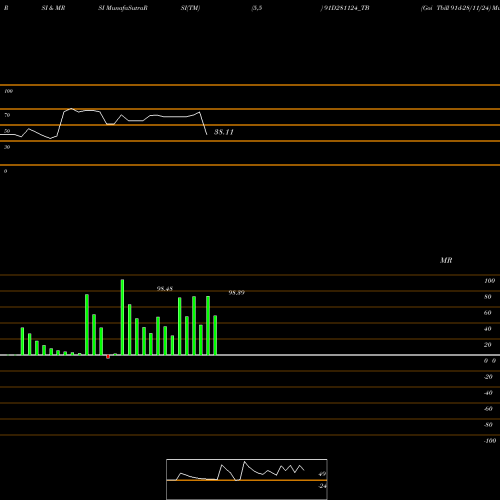Click the 'SI(TM)' header label
Image resolution: width=500 pixels, height=500 pixels.
[190, 8]
